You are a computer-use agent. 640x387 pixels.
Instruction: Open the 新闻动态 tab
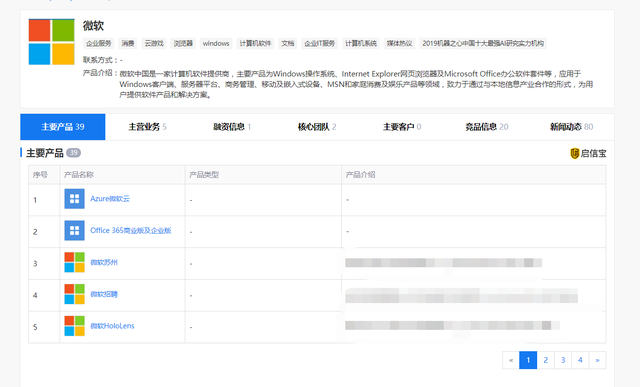point(571,127)
